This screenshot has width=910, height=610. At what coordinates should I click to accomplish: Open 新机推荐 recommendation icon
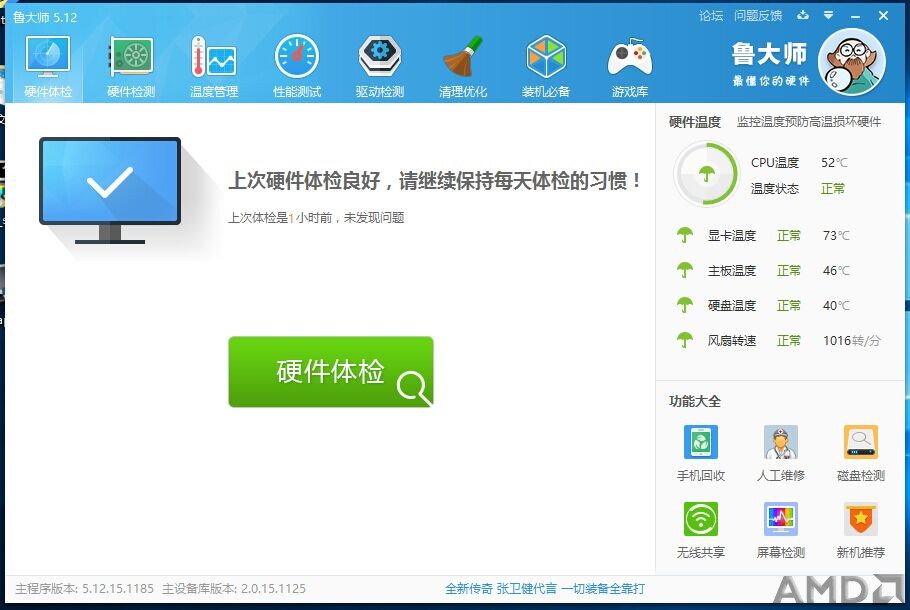pyautogui.click(x=861, y=519)
